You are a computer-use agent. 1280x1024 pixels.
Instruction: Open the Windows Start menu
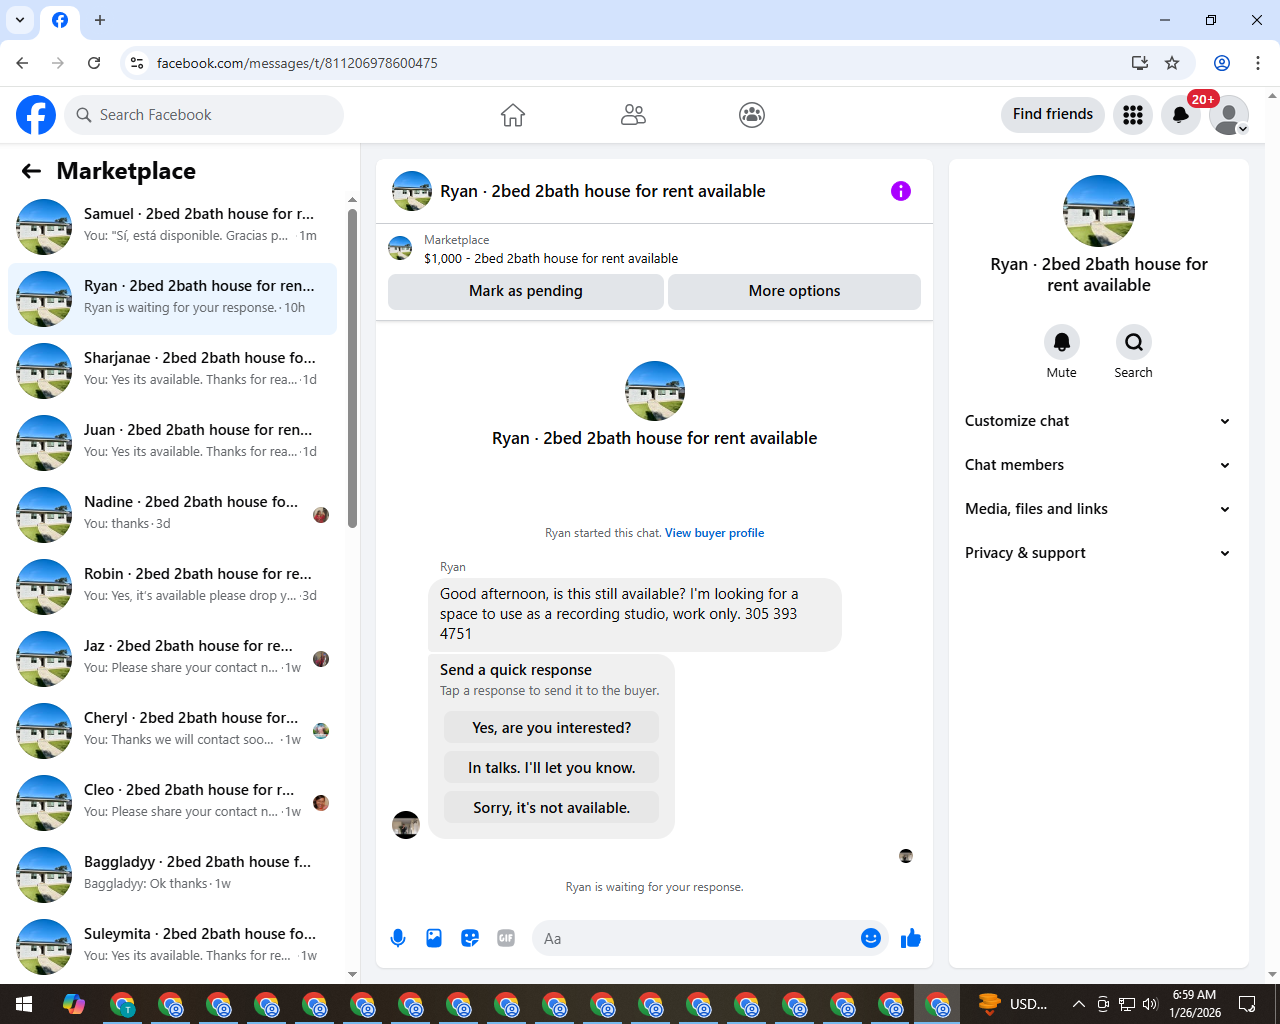click(24, 1004)
